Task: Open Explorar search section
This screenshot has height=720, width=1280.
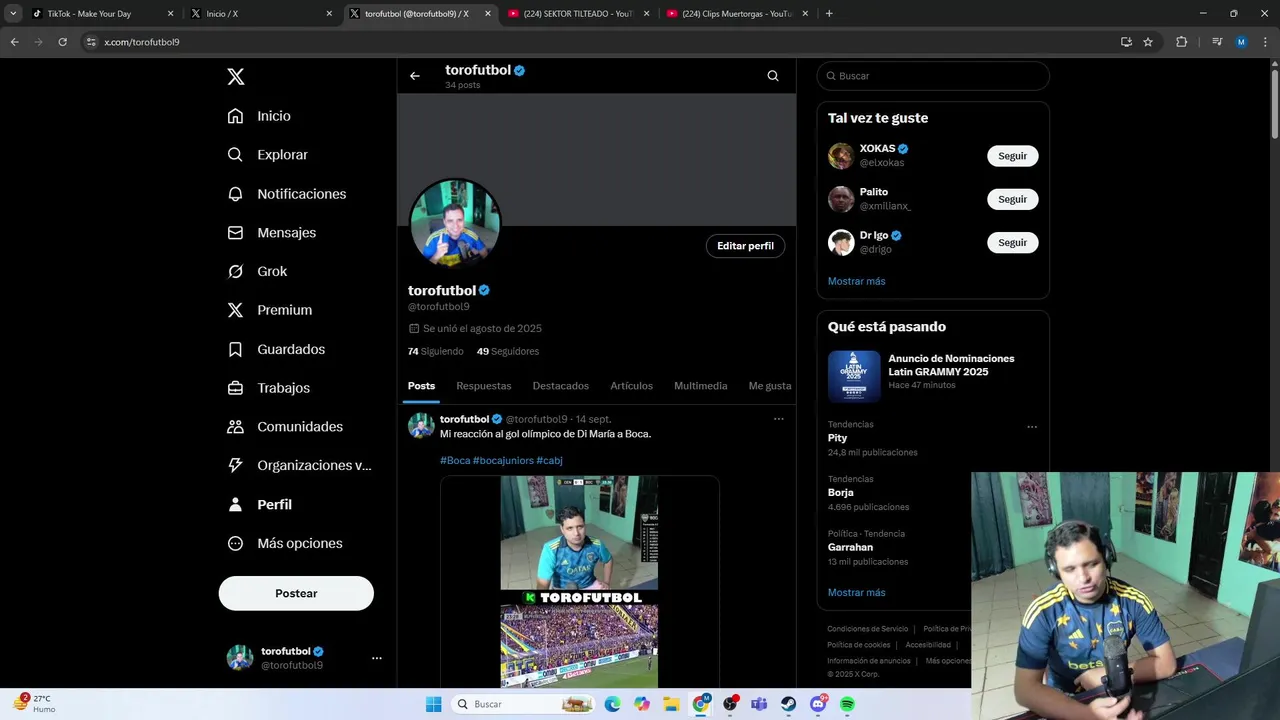Action: 267,155
